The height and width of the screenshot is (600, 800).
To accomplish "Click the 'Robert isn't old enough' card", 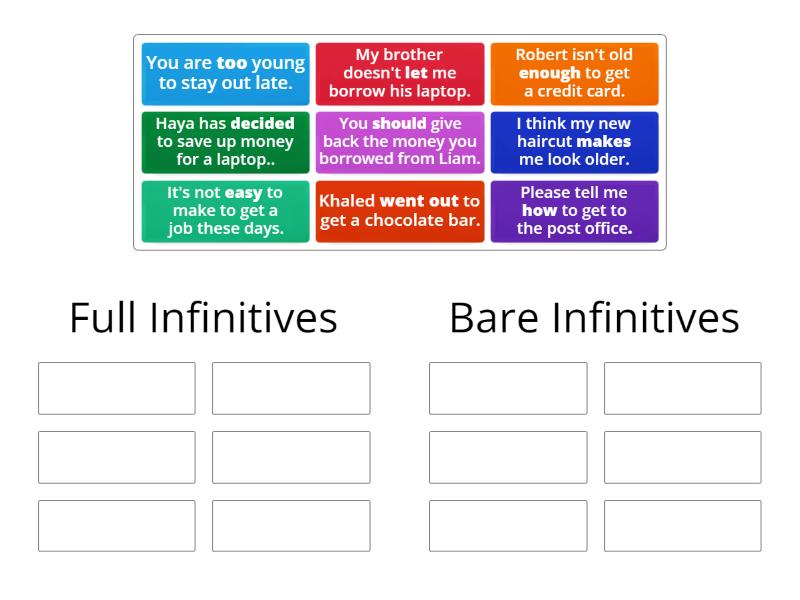I will (x=575, y=73).
